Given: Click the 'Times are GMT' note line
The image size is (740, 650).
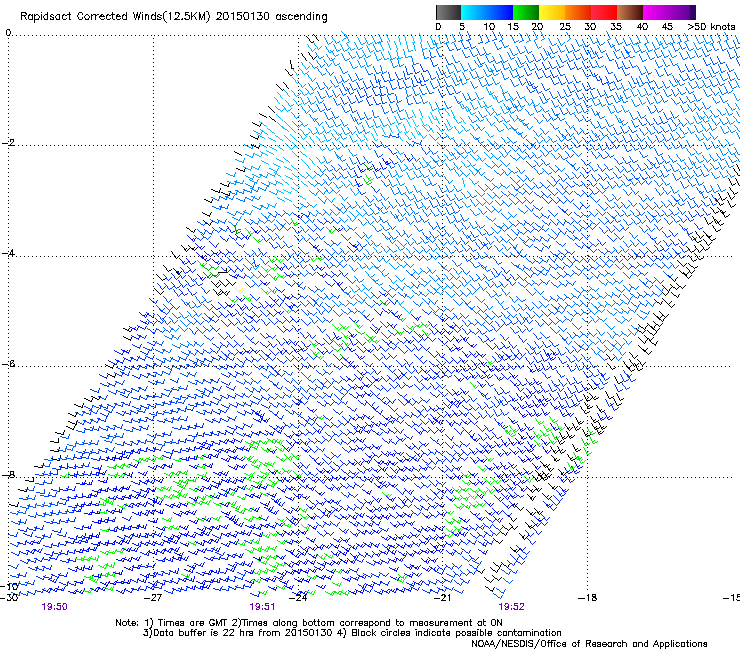Looking at the screenshot, I should pos(309,623).
